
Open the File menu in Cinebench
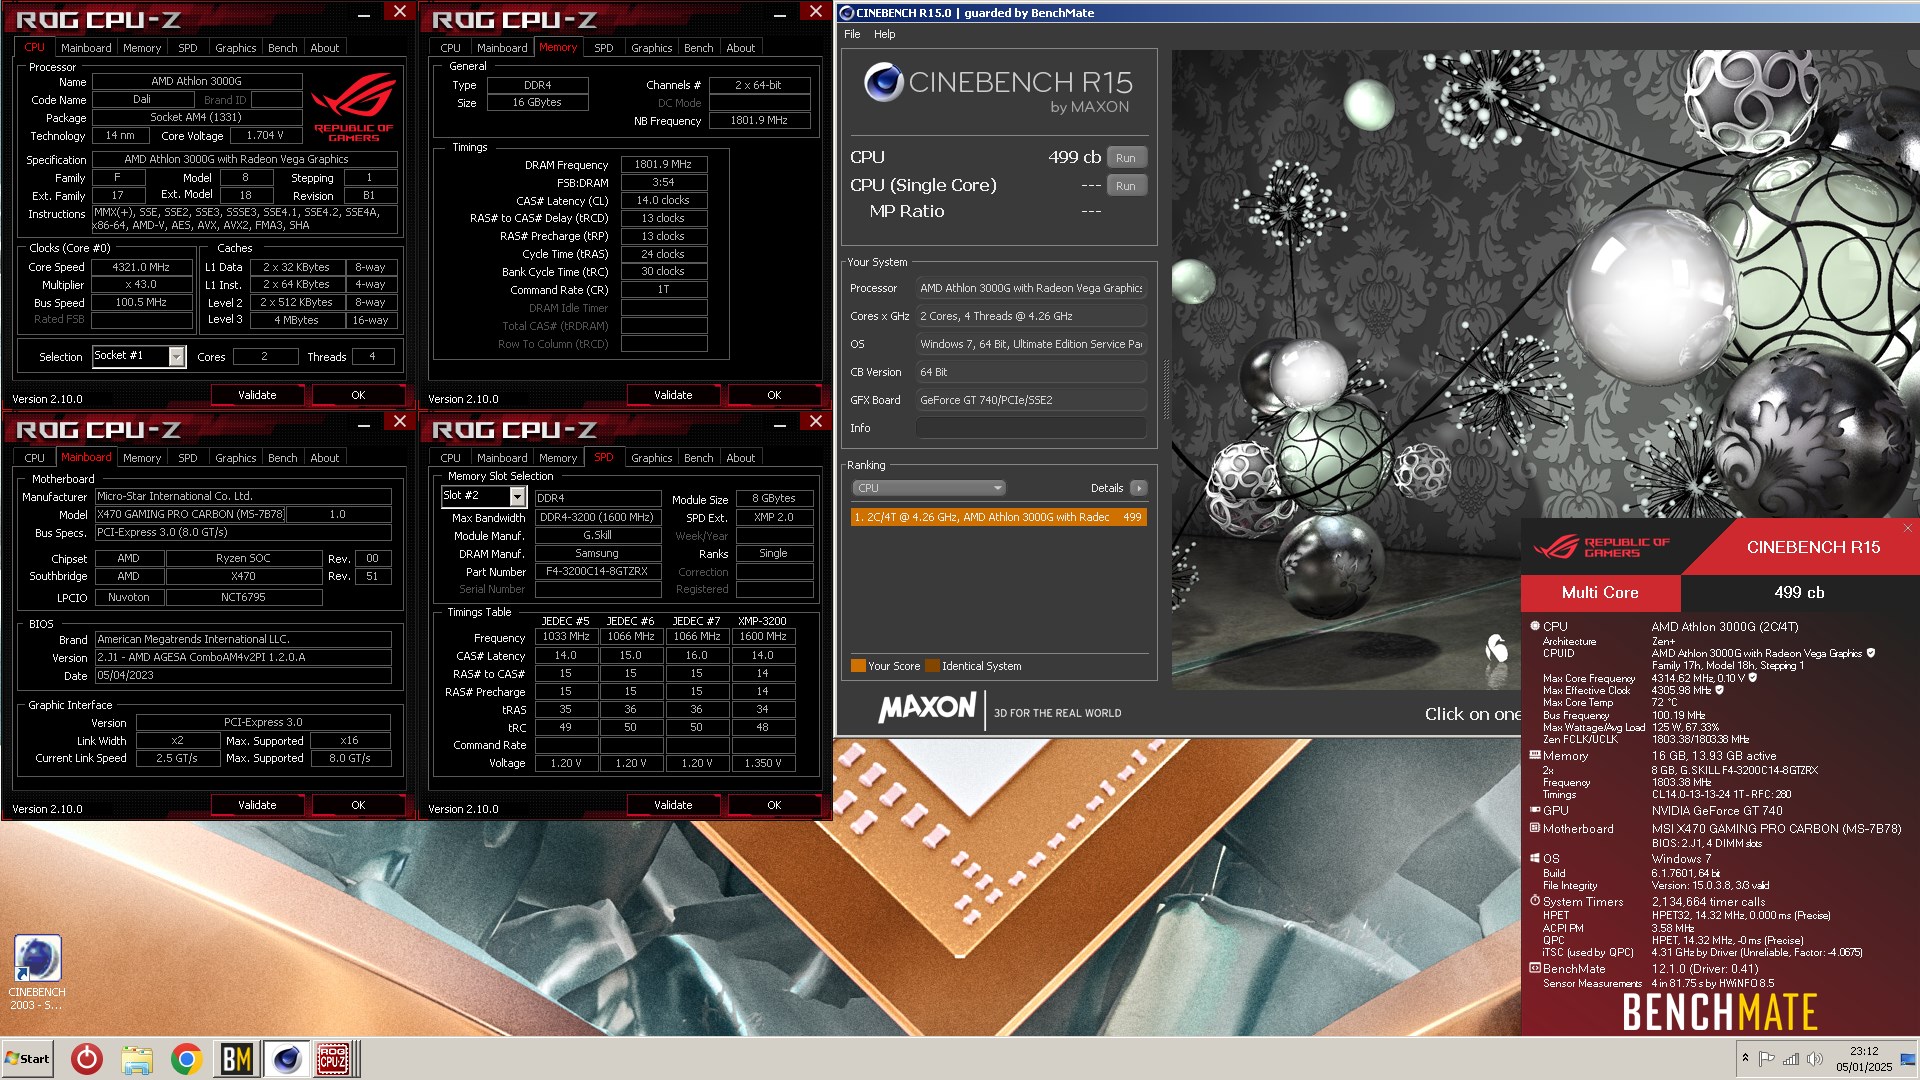click(x=852, y=34)
